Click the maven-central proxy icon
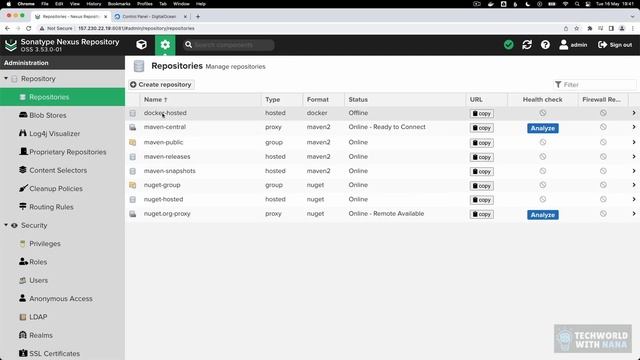 pos(133,127)
